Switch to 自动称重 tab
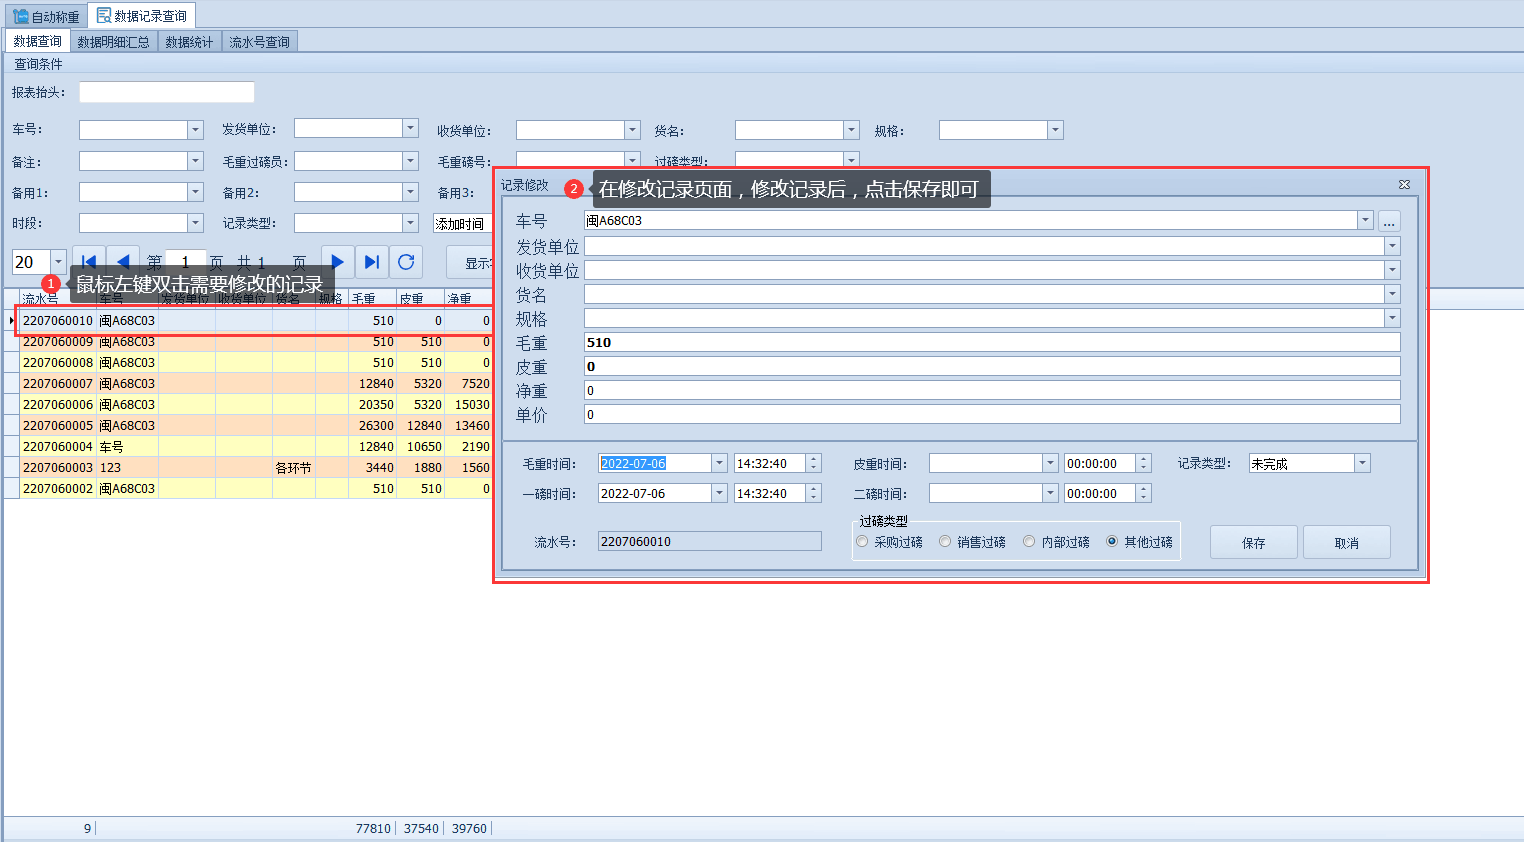 point(47,16)
